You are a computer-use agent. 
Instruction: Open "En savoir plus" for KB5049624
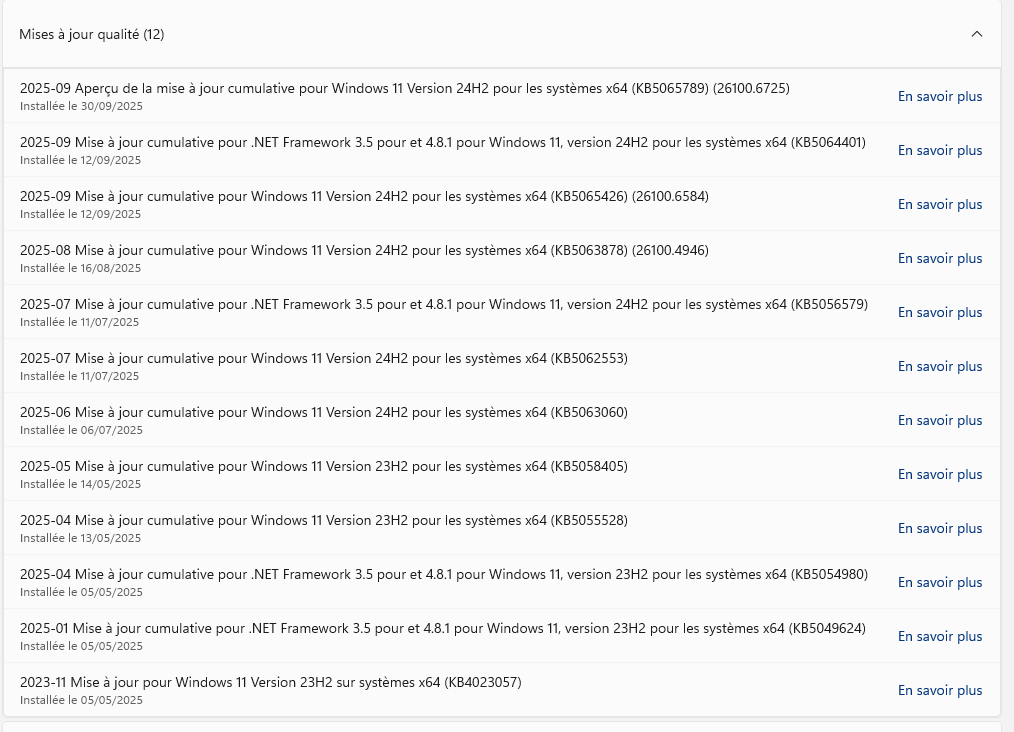point(940,637)
